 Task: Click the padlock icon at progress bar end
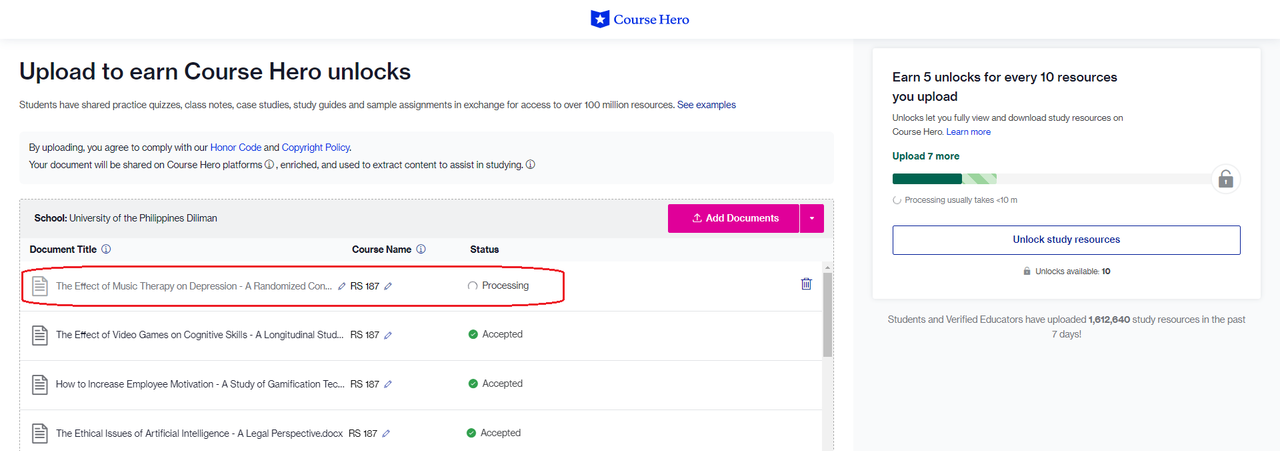[1226, 179]
